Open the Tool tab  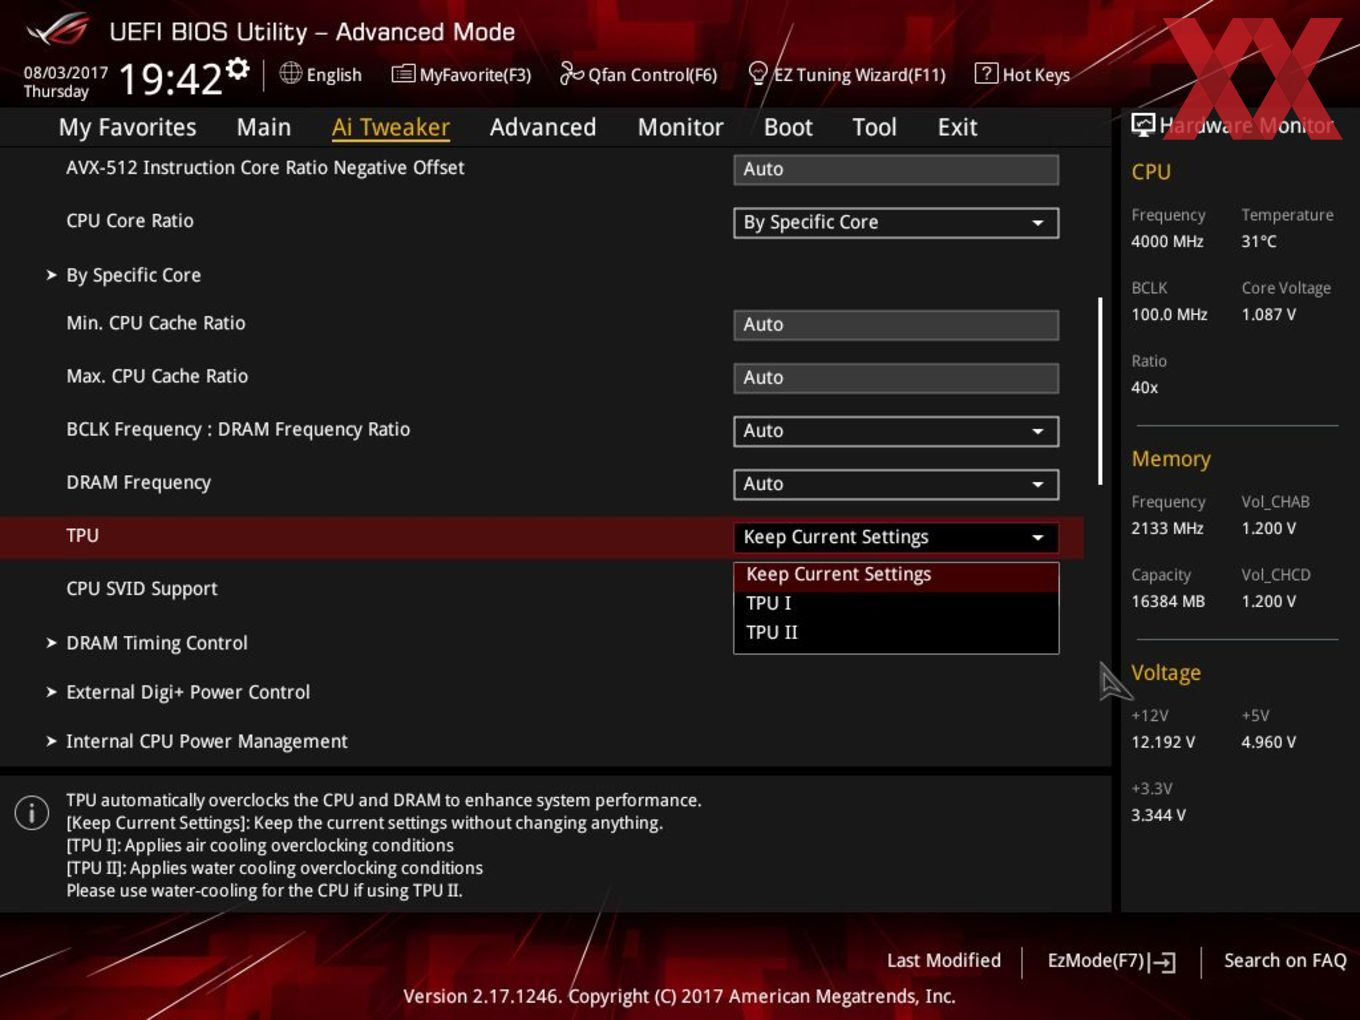click(x=875, y=127)
